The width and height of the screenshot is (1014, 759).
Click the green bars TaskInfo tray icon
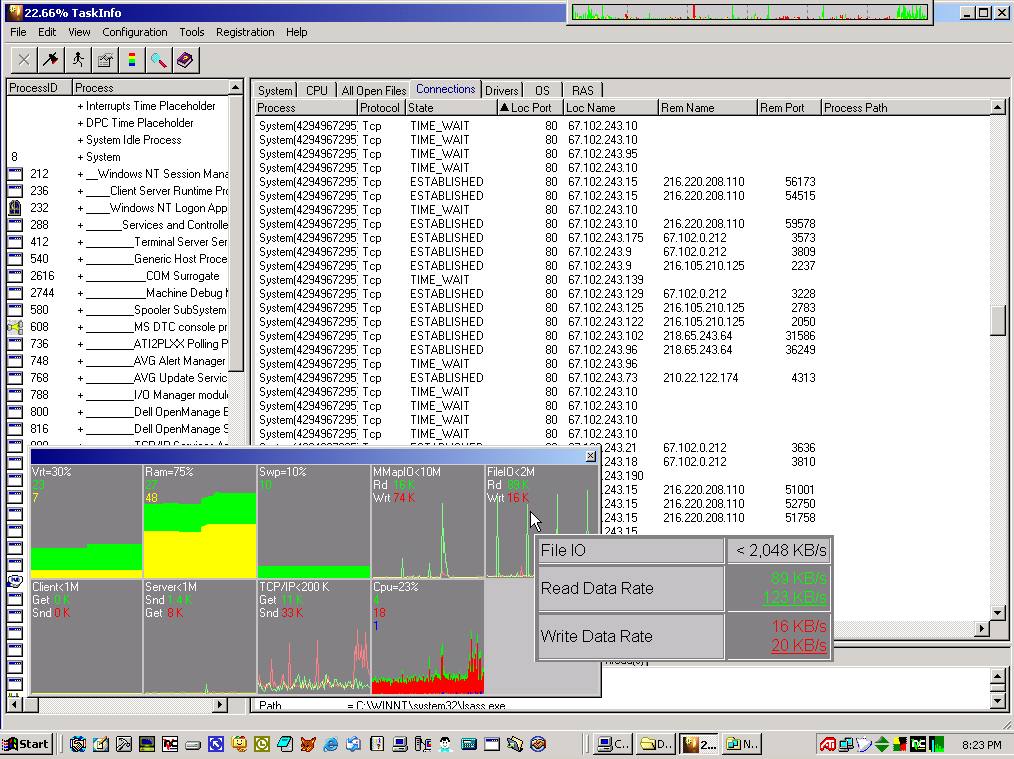coord(936,745)
